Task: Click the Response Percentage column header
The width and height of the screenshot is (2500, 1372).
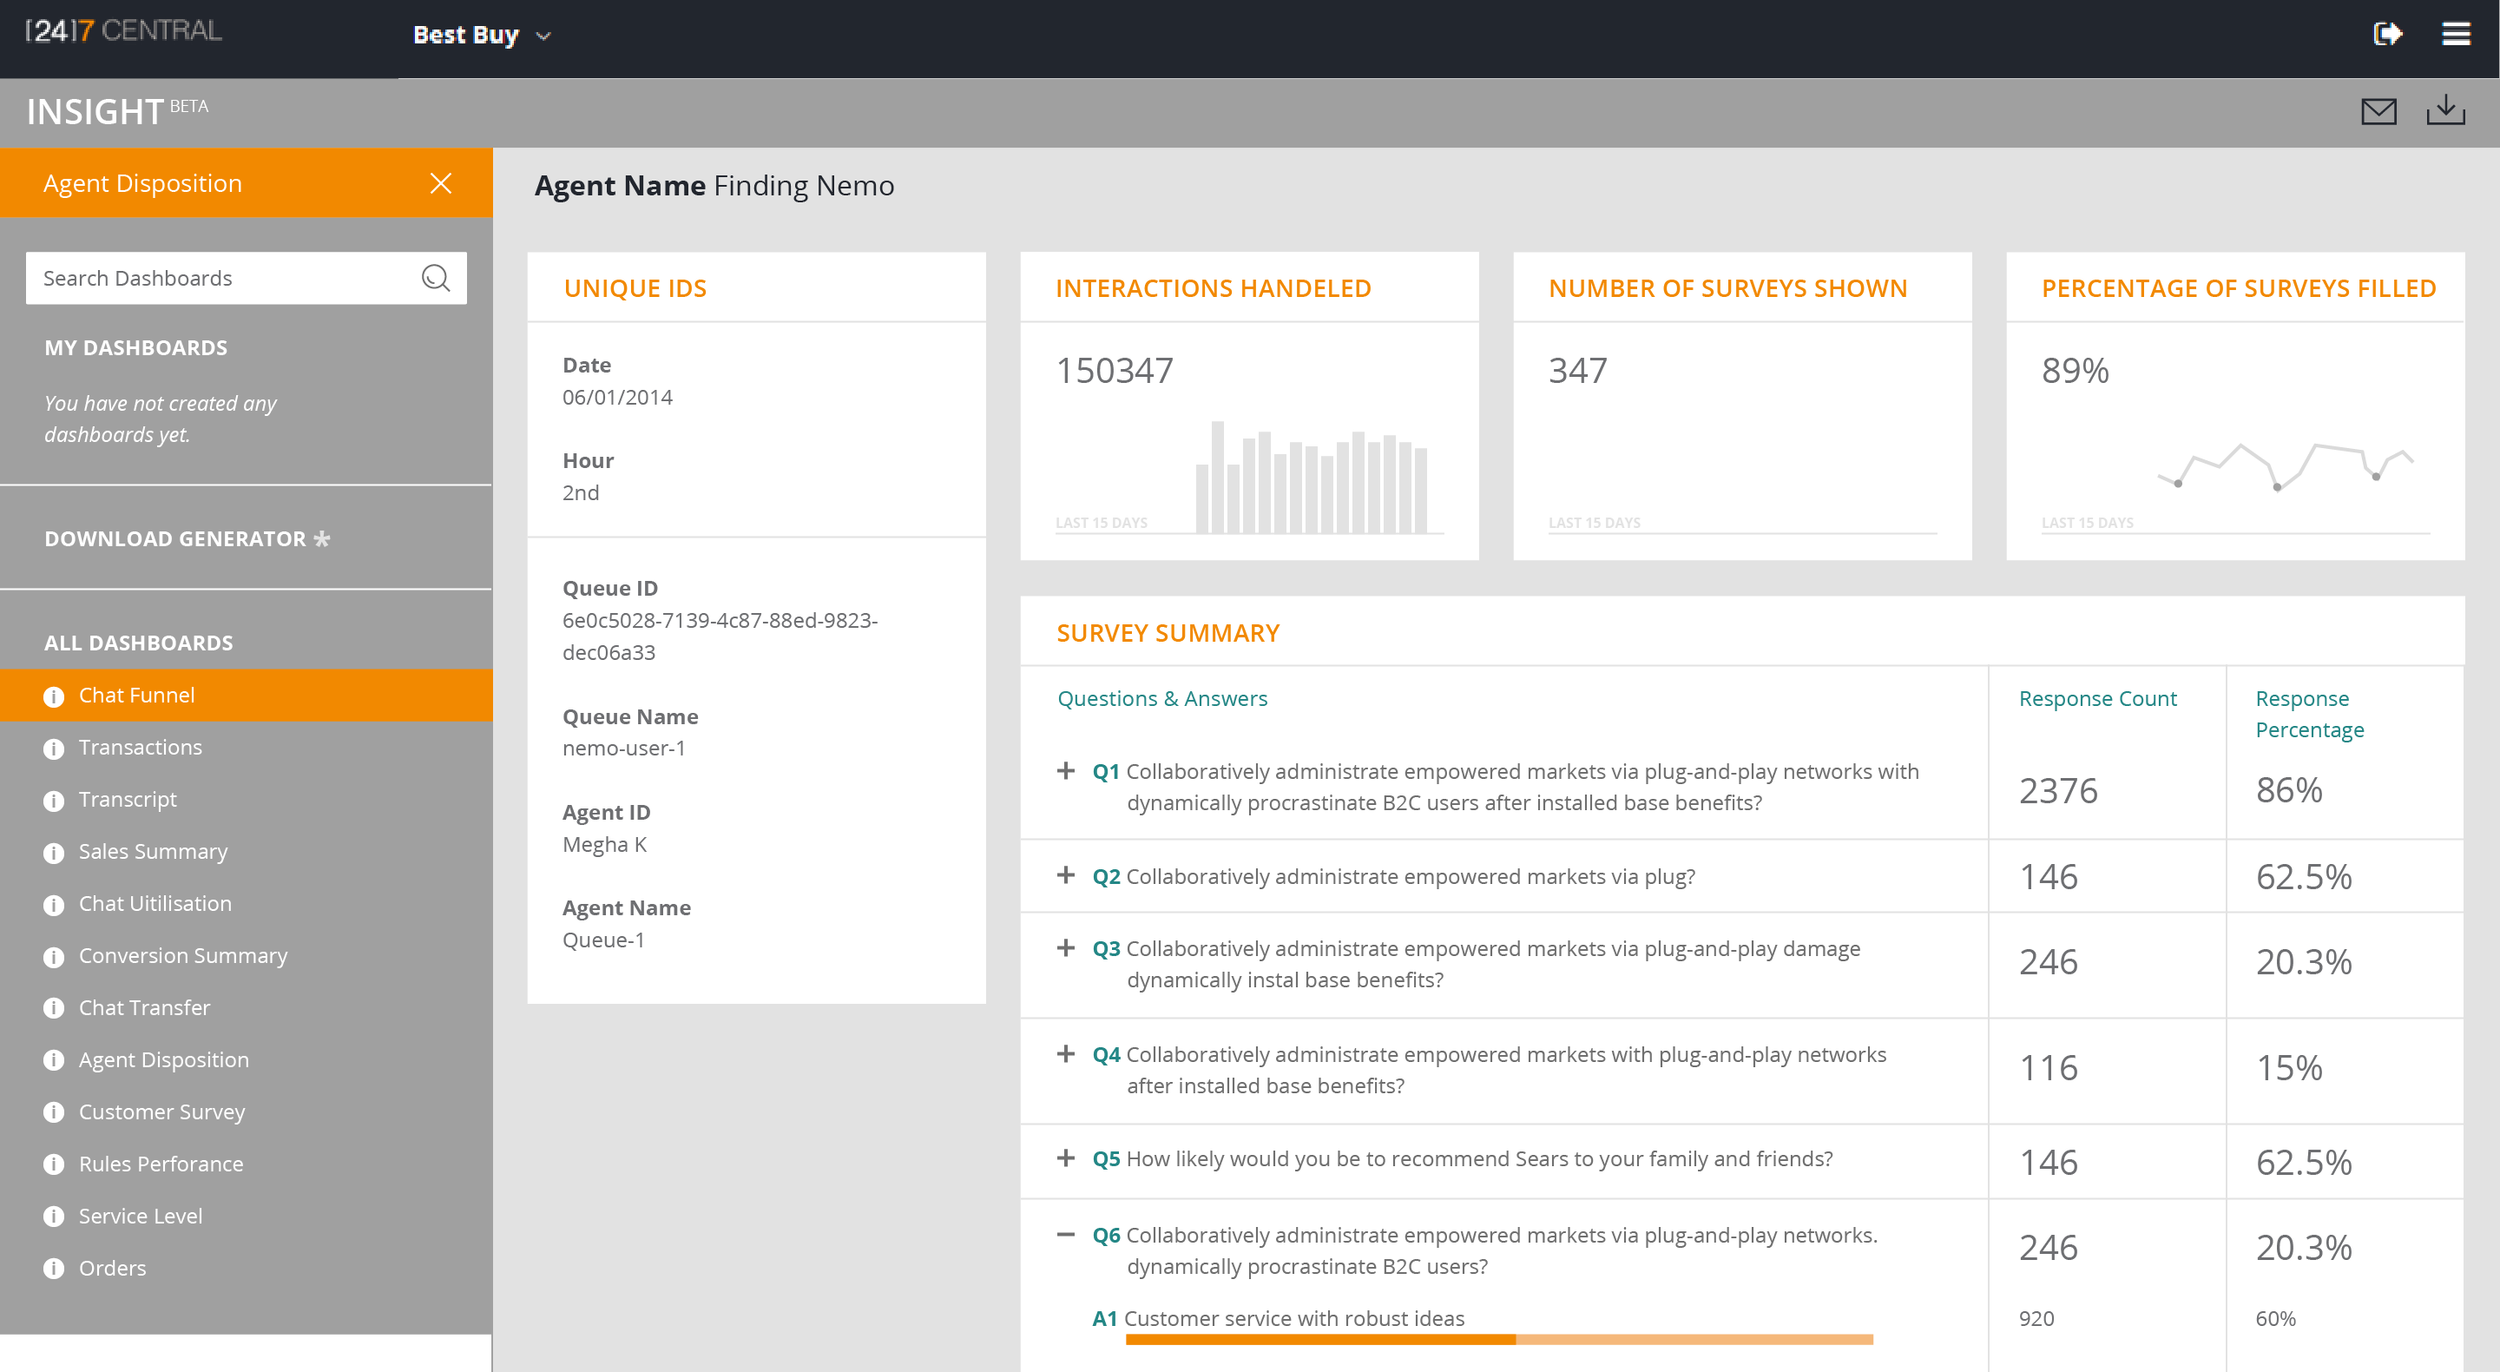Action: click(x=2309, y=713)
